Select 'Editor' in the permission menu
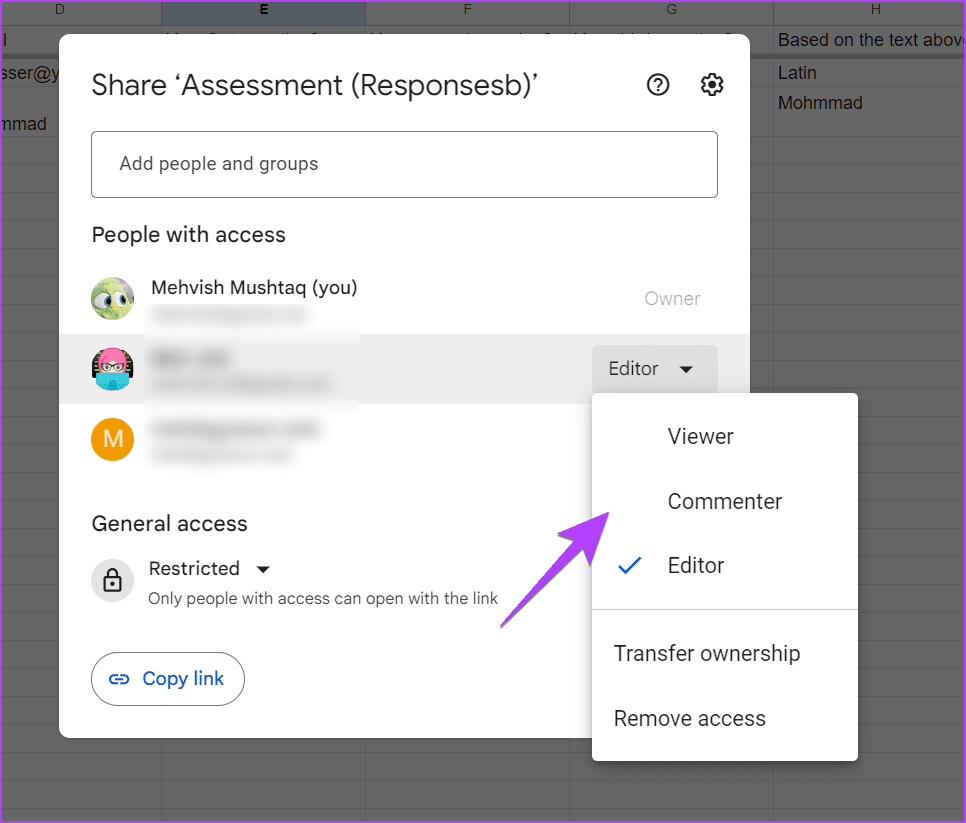This screenshot has width=966, height=823. pyautogui.click(x=695, y=565)
